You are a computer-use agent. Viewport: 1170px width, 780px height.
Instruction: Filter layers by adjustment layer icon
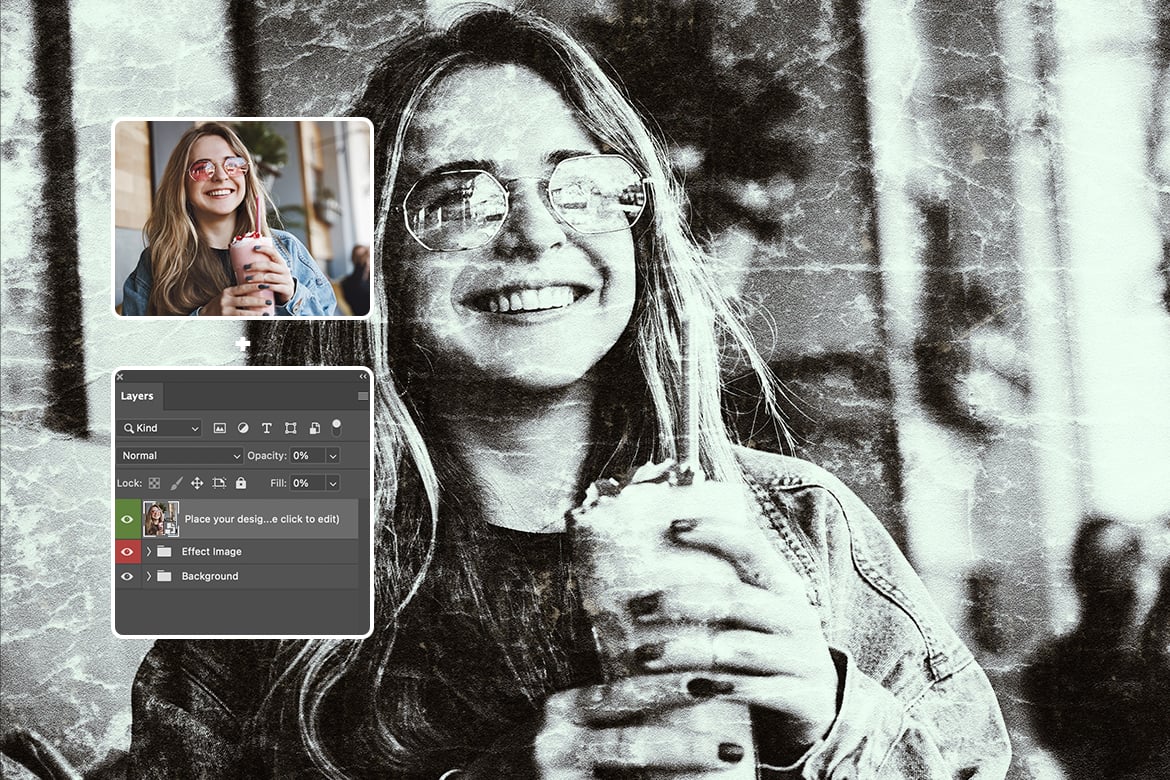click(243, 428)
